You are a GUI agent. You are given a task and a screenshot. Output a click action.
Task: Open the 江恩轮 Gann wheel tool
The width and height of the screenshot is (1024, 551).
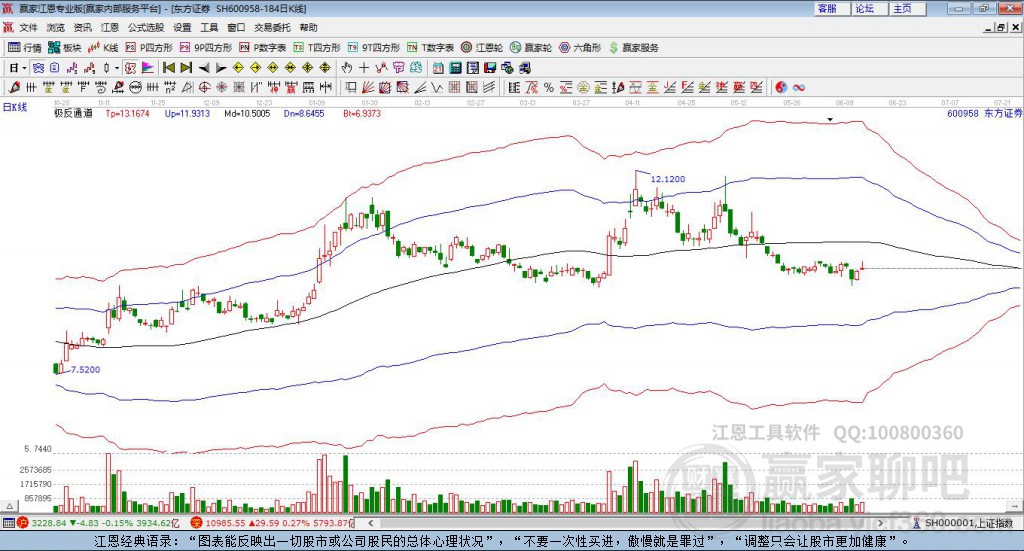482,48
